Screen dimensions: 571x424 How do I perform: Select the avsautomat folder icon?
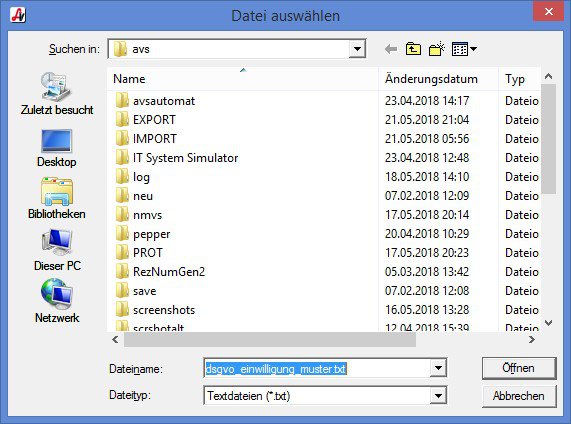click(122, 100)
